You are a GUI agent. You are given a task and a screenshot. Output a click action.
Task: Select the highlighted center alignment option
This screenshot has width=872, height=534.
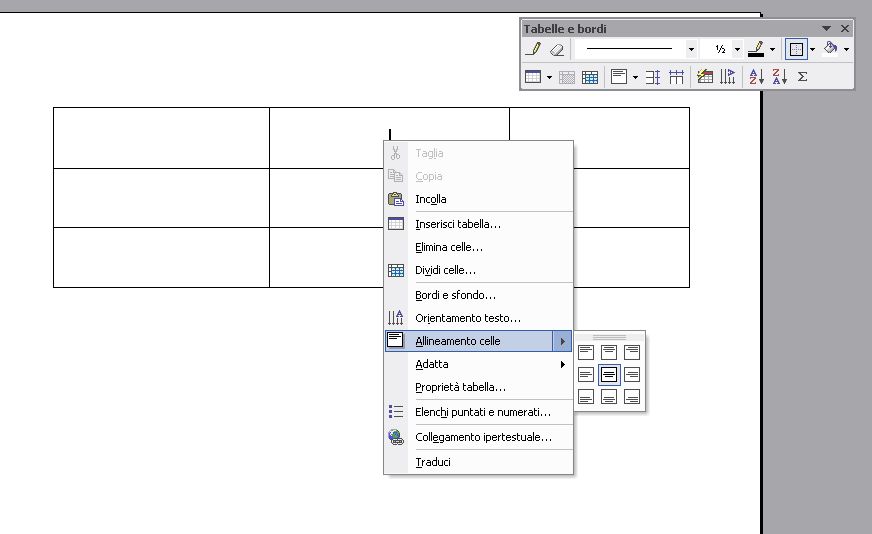click(x=609, y=374)
